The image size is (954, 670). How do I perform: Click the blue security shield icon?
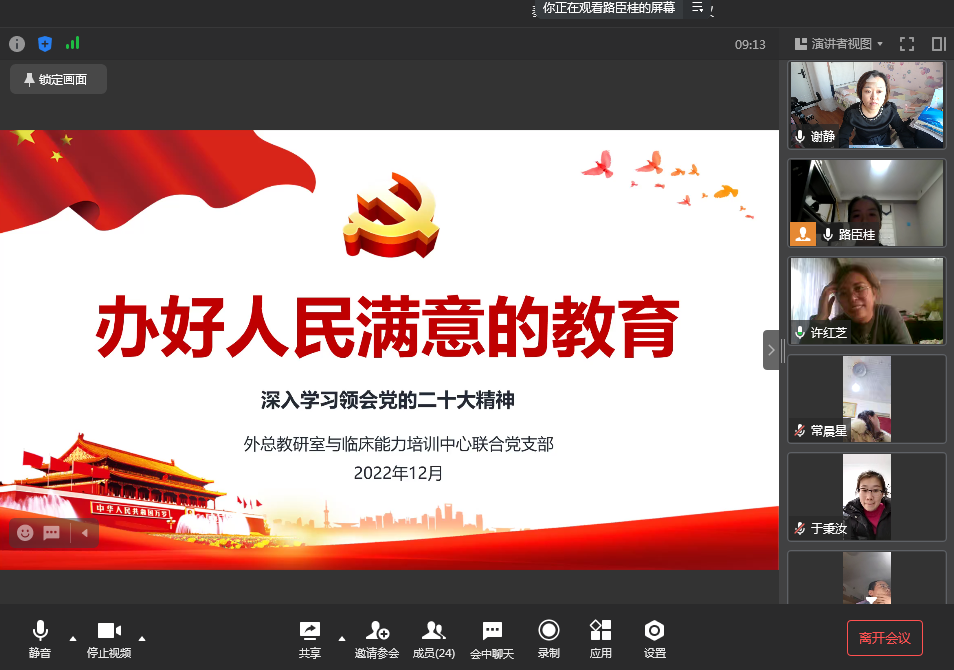coord(44,44)
